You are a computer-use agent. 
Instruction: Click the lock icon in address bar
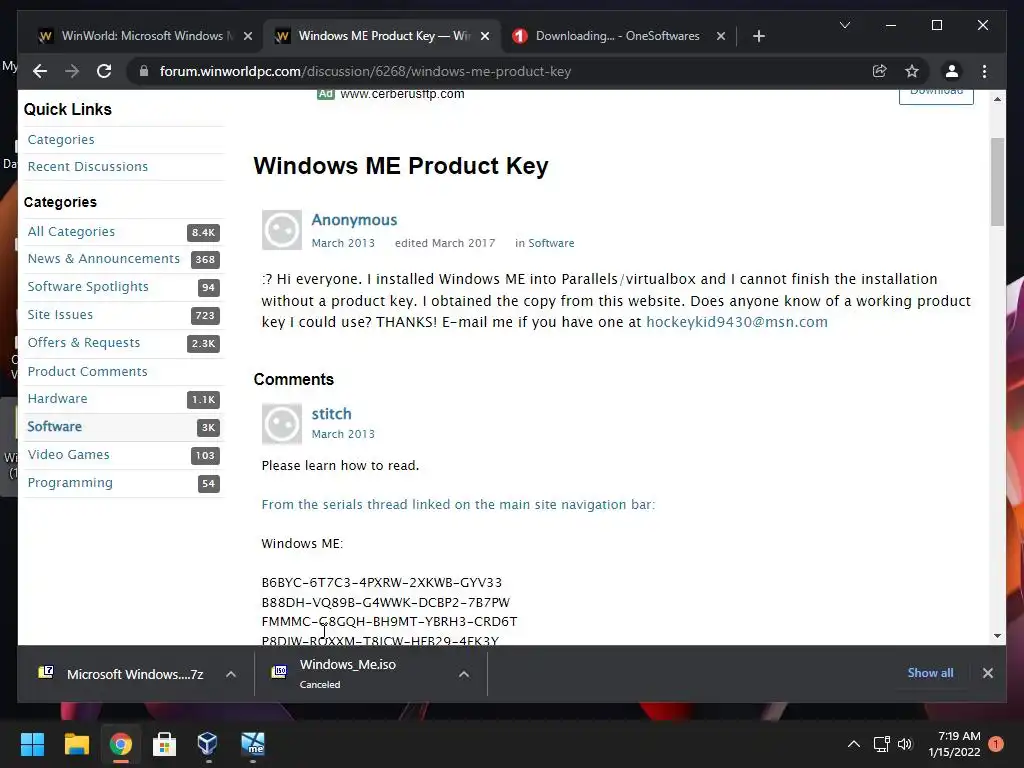pyautogui.click(x=144, y=71)
